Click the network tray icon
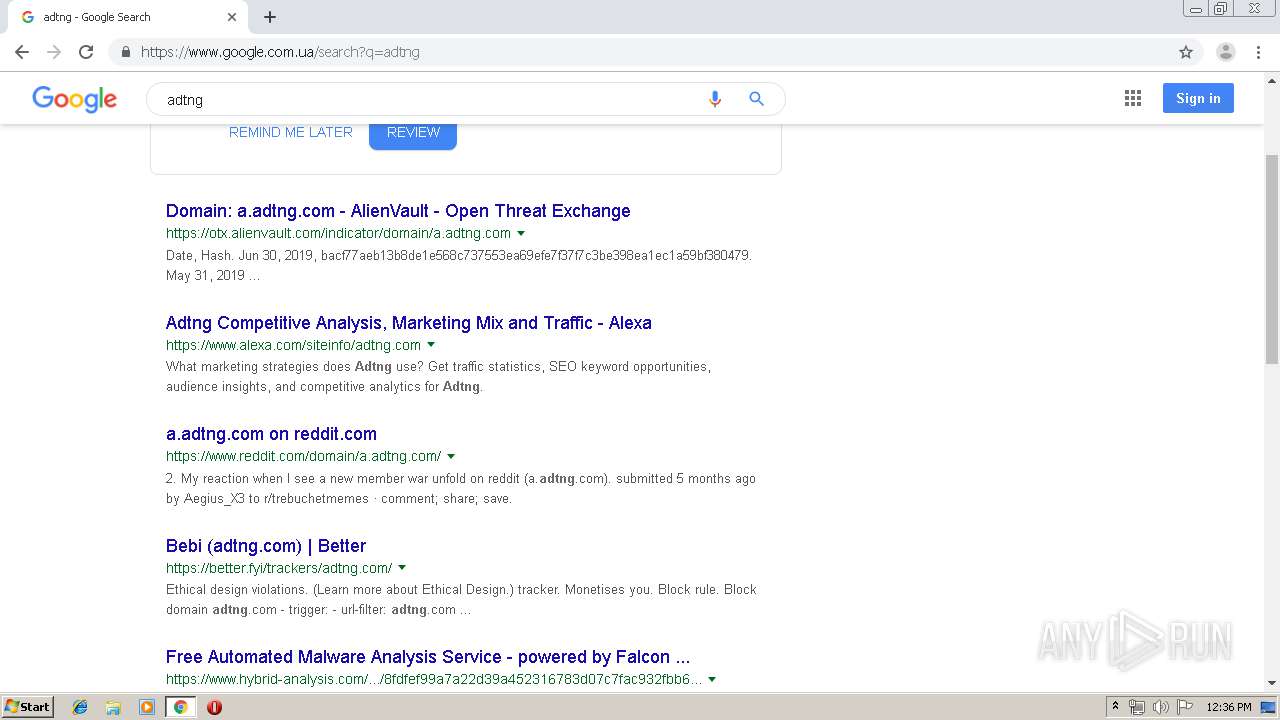Viewport: 1280px width, 720px height. coord(1137,707)
